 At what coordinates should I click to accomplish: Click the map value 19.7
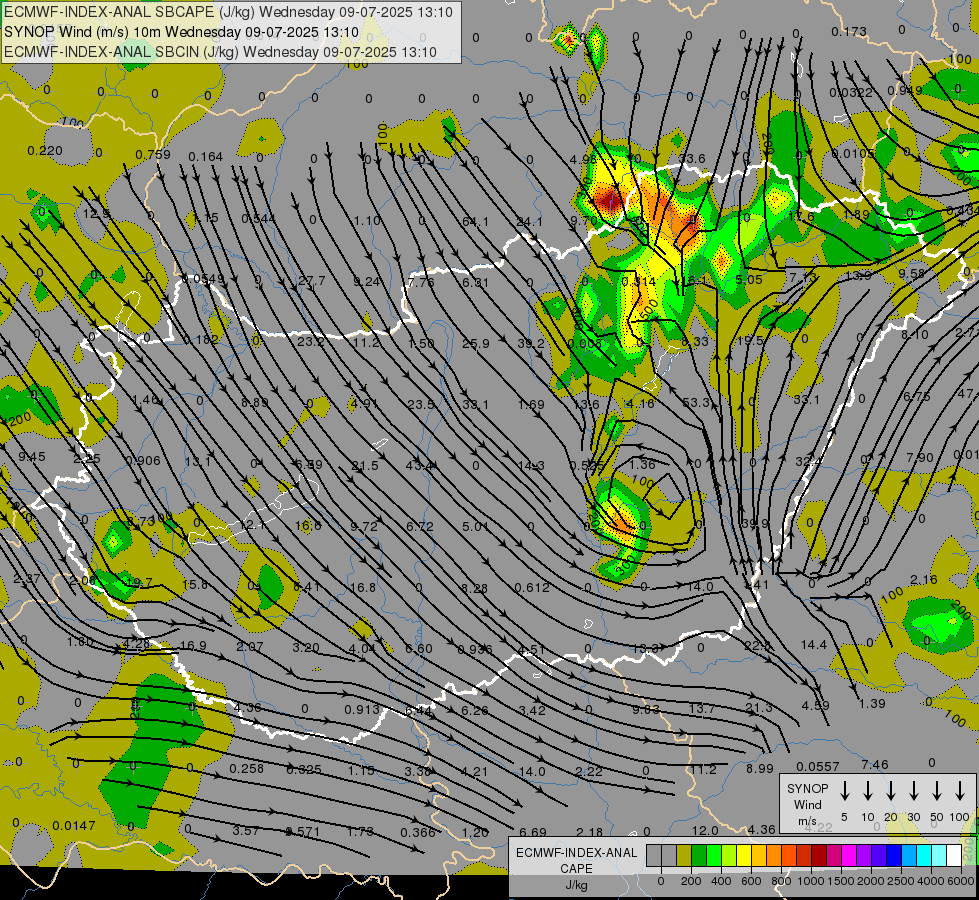[139, 583]
